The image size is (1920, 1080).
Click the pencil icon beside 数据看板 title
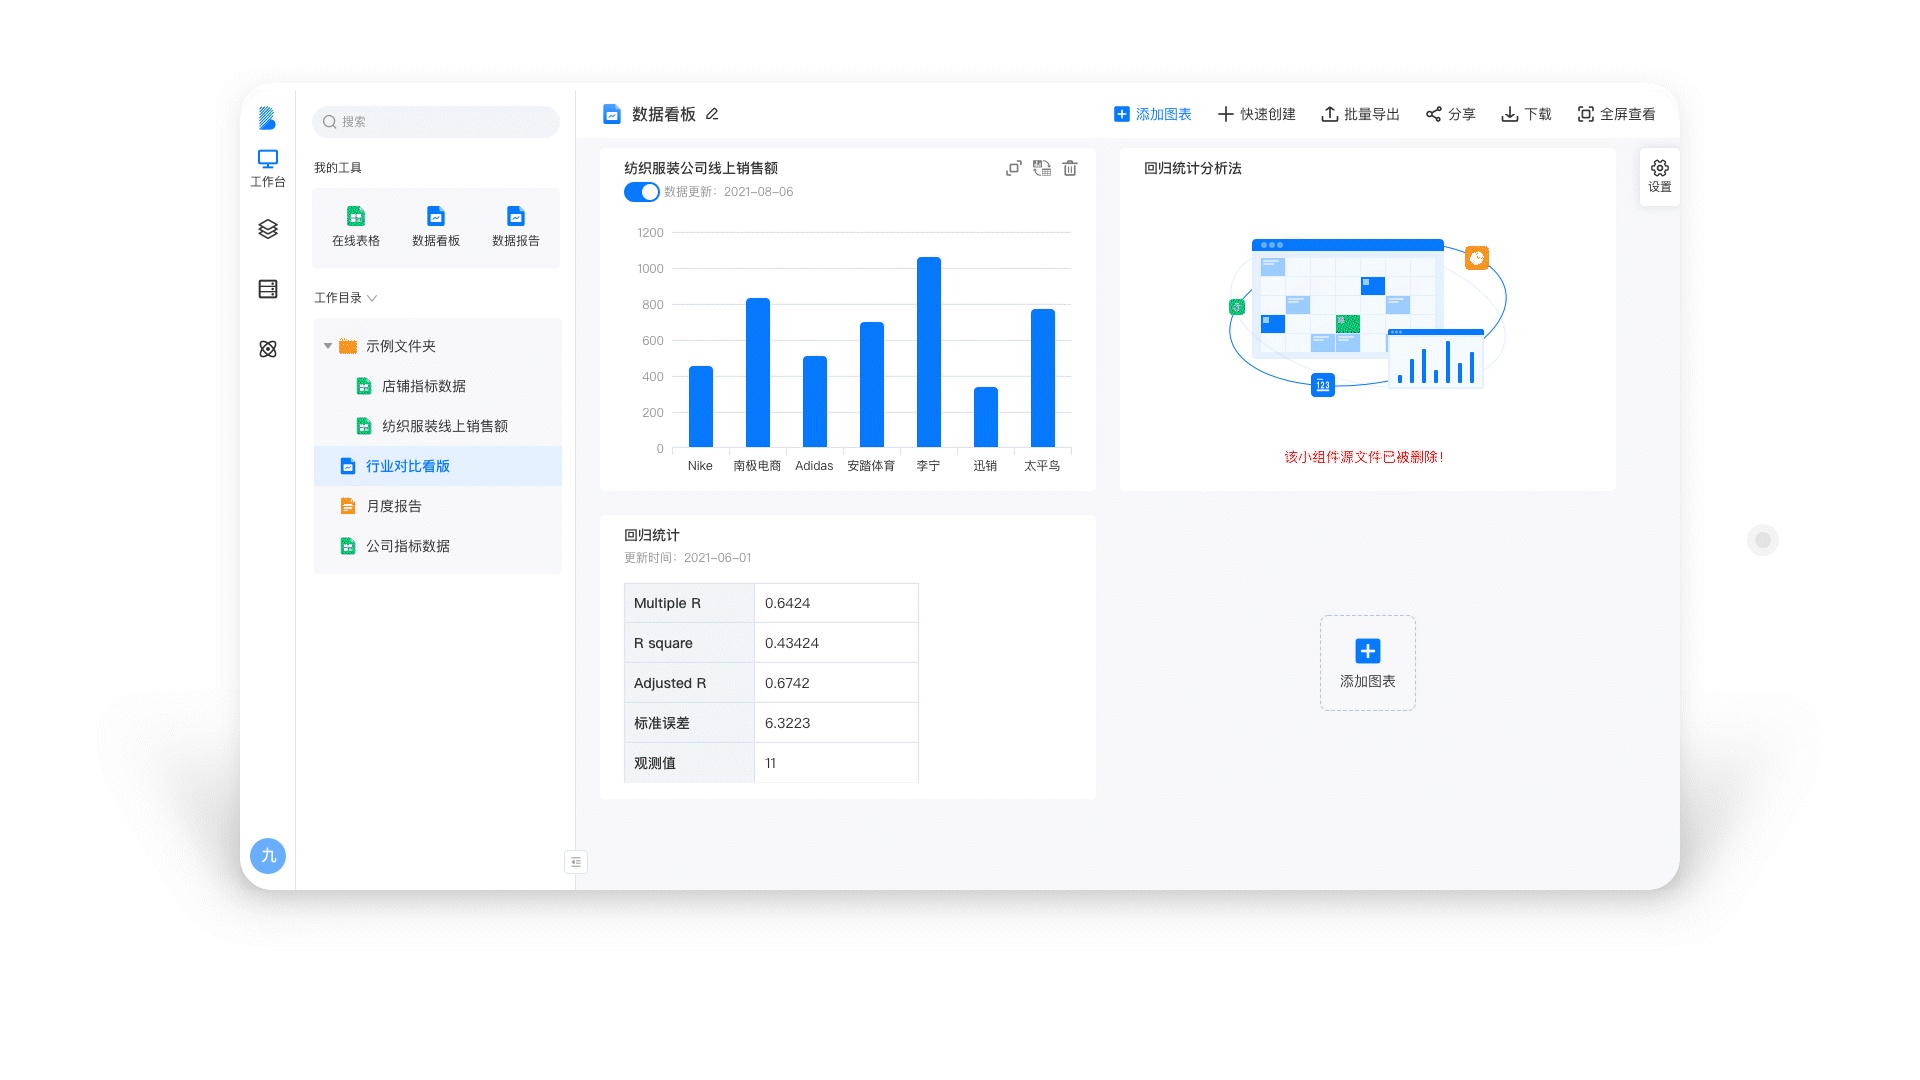(x=712, y=114)
